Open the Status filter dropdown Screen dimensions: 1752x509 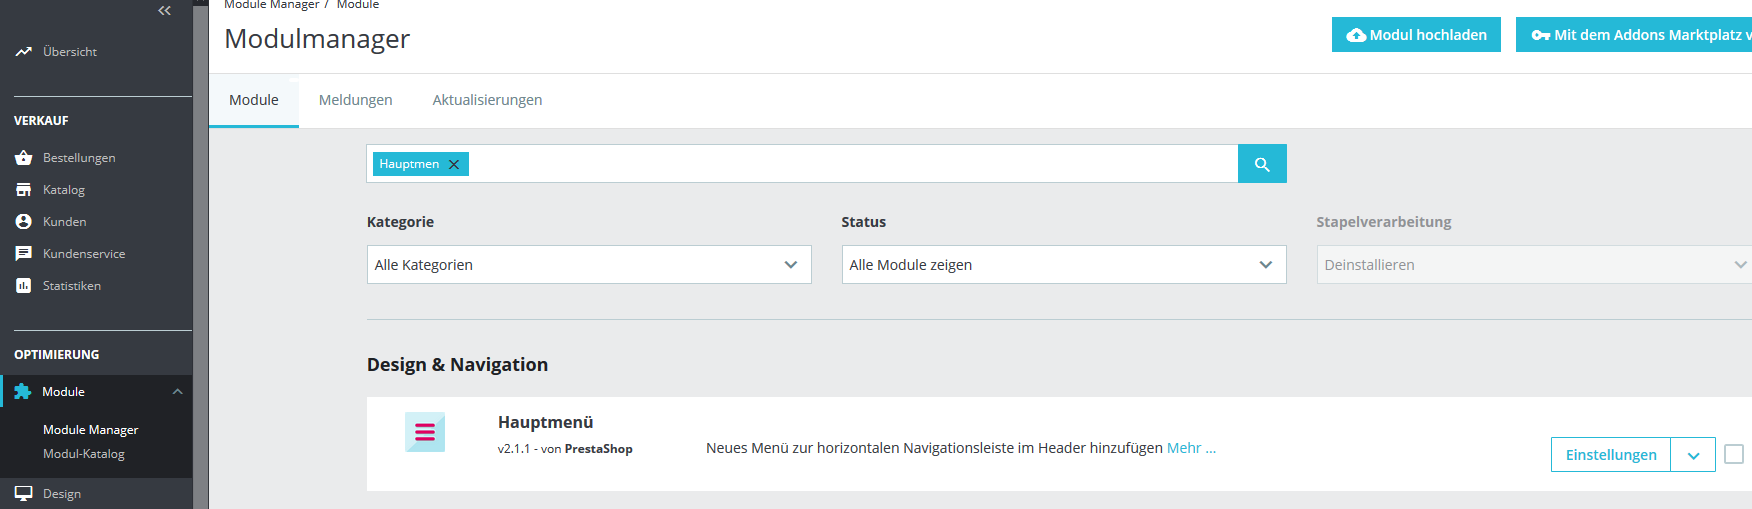pyautogui.click(x=1064, y=265)
